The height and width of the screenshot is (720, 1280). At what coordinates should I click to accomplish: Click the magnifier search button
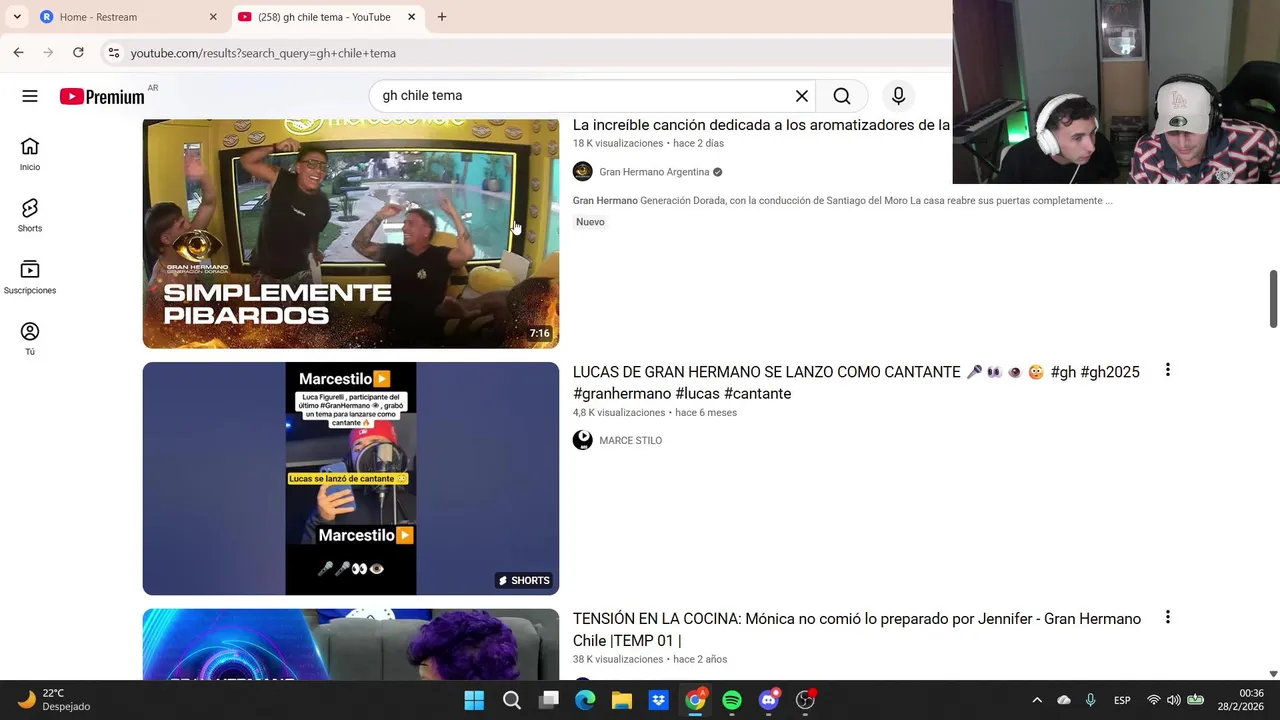point(842,96)
